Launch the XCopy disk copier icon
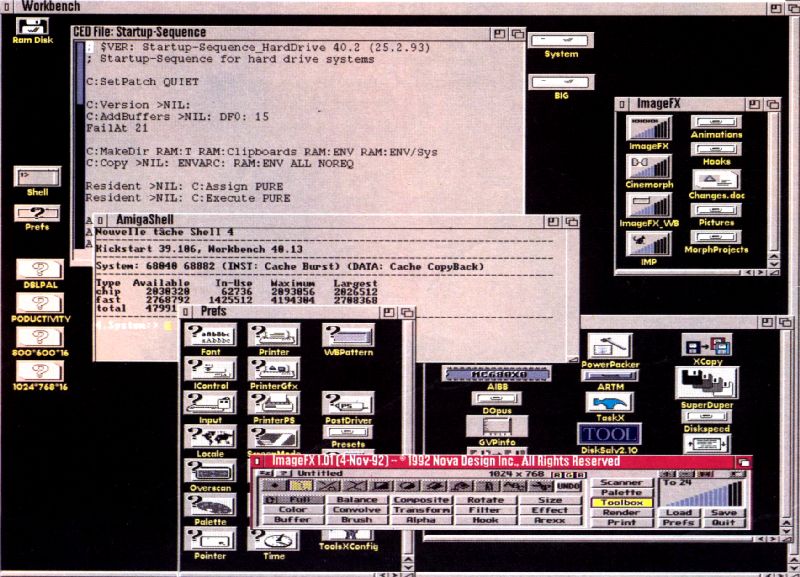The width and height of the screenshot is (800, 577). coord(707,345)
